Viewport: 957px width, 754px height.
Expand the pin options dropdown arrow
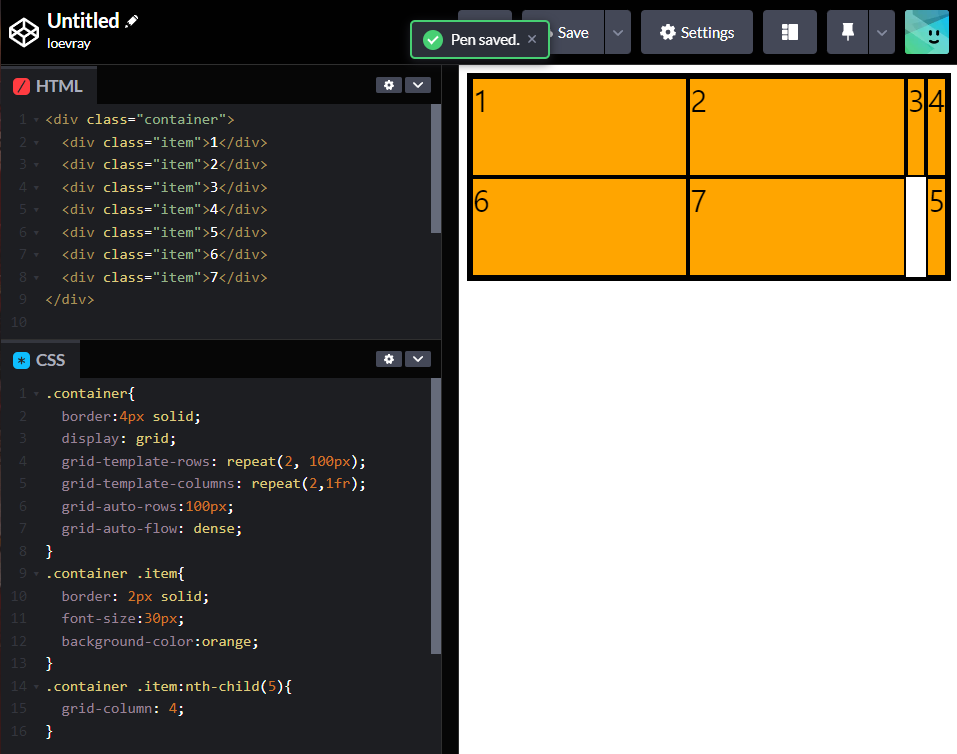(x=882, y=32)
